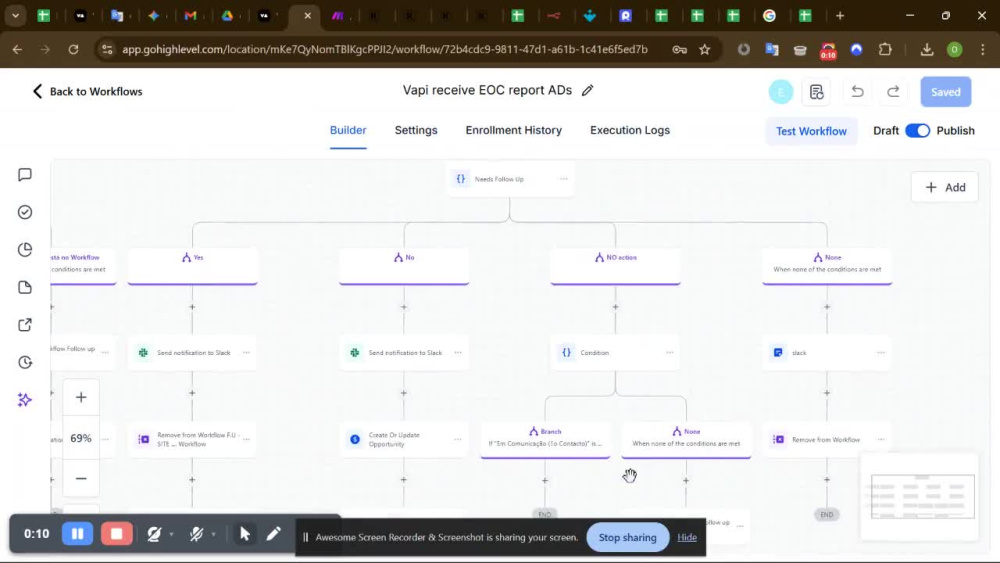Viewport: 1000px width, 563px height.
Task: Click Stop sharing button
Action: [628, 537]
